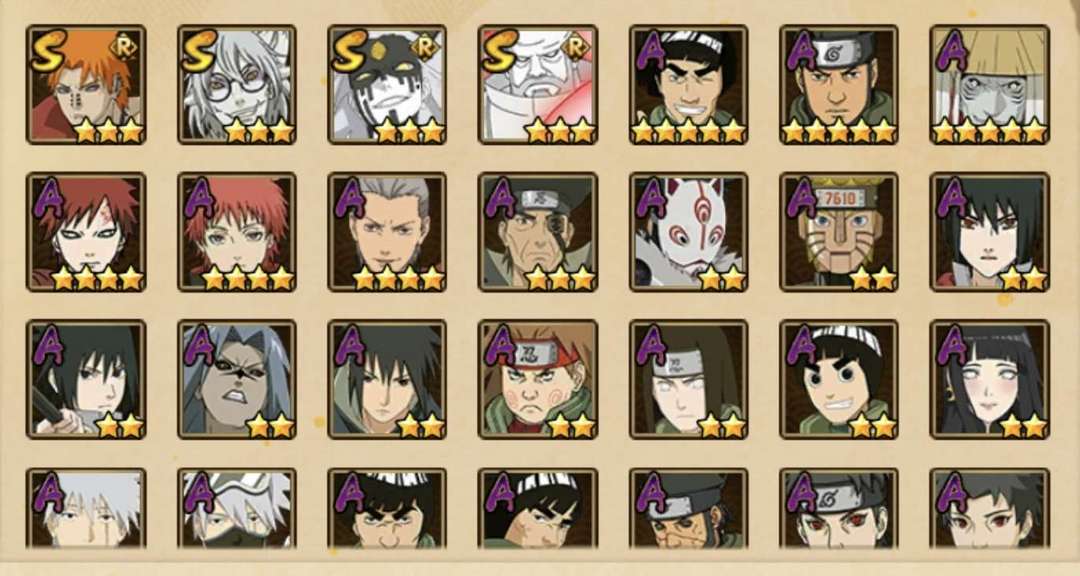Select the S-rank white-haired ninja with glasses
This screenshot has width=1080, height=576.
(237, 85)
